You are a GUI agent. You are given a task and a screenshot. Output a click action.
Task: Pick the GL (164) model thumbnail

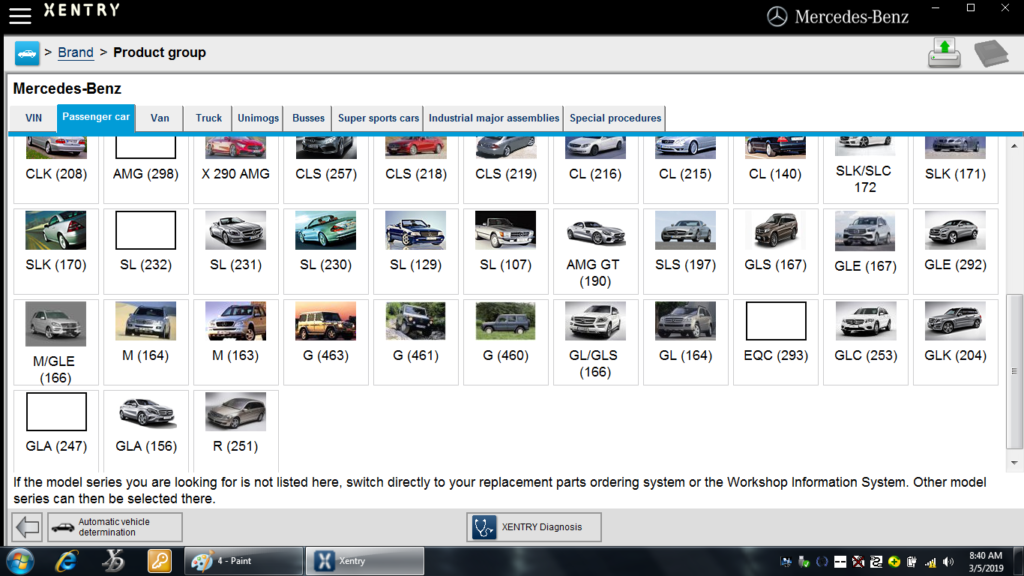tap(686, 321)
